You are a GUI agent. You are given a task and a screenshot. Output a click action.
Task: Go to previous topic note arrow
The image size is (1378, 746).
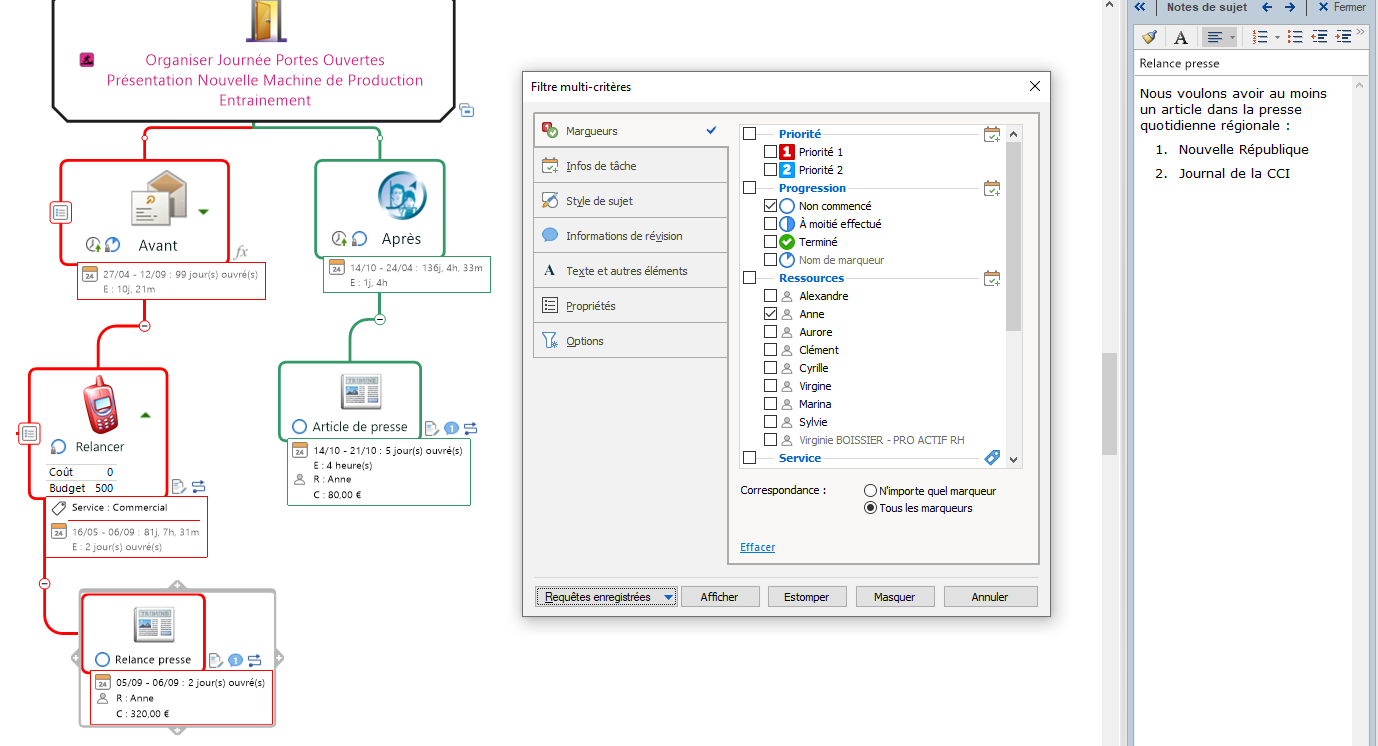click(x=1267, y=7)
